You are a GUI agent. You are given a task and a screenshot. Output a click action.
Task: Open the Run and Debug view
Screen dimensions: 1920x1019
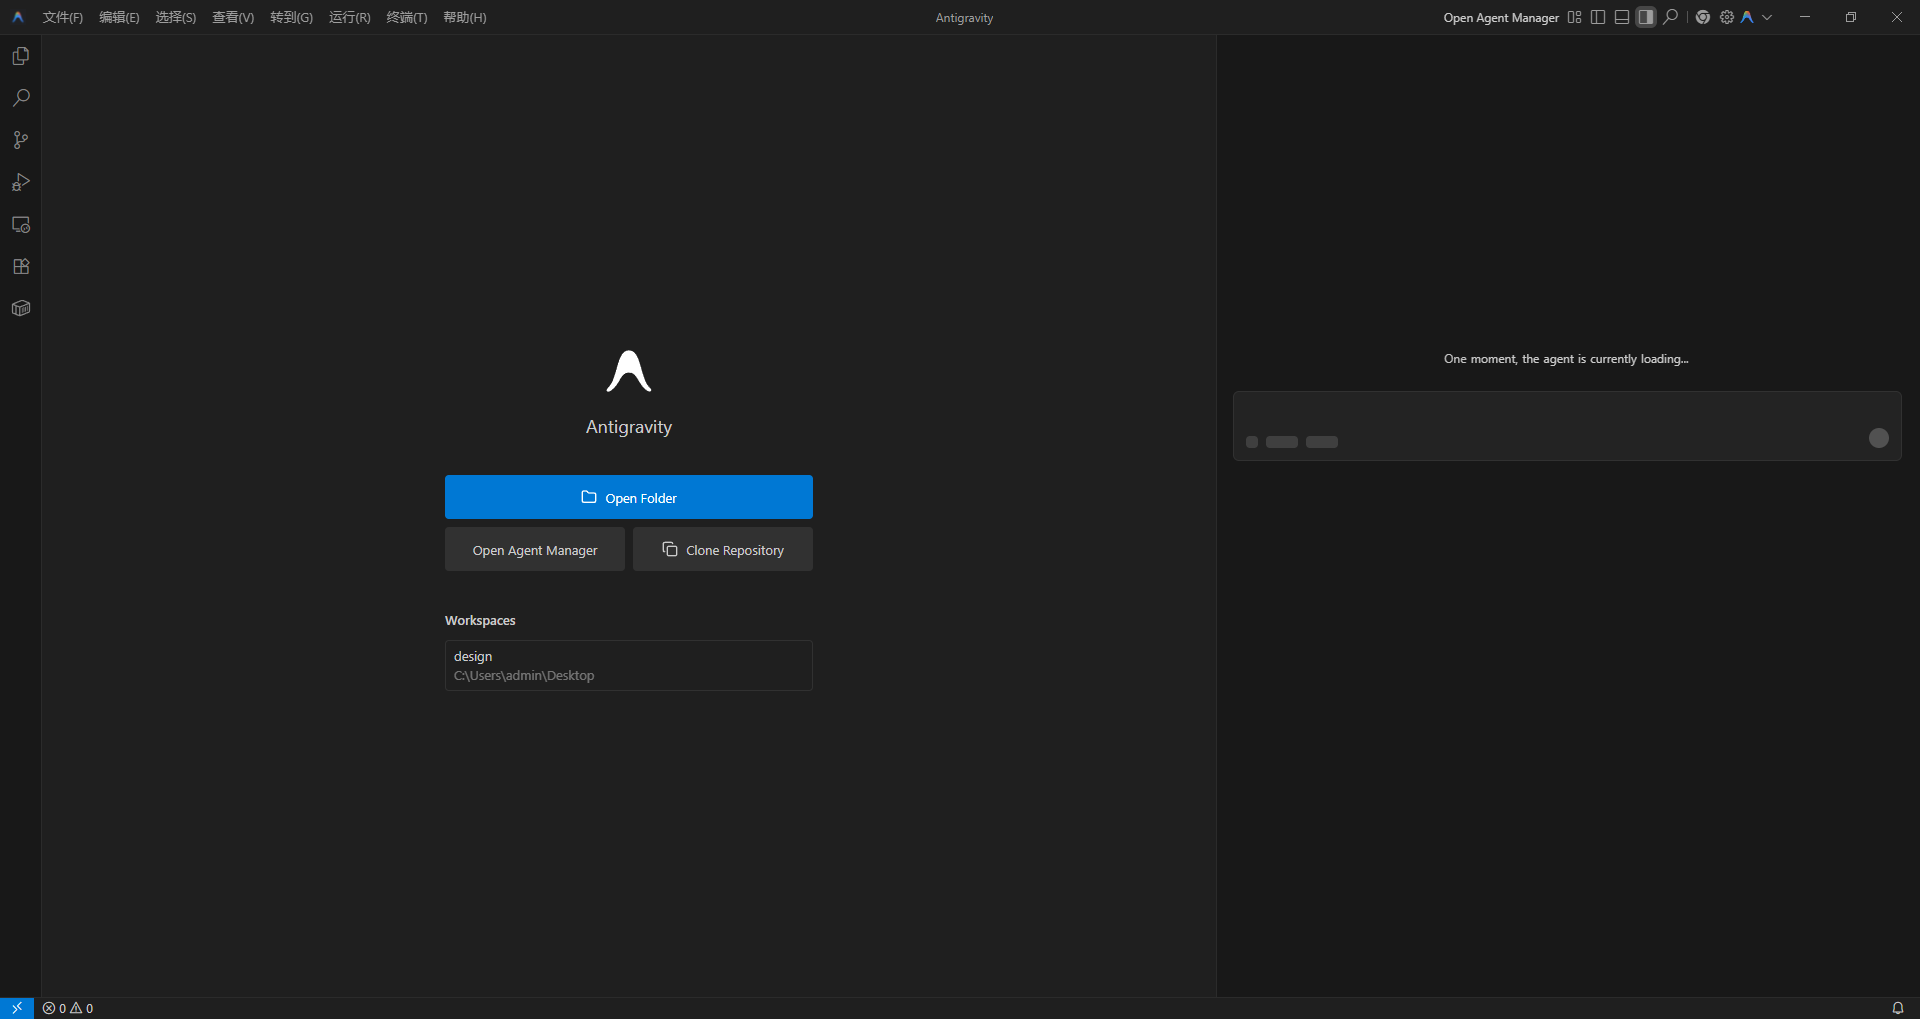21,182
